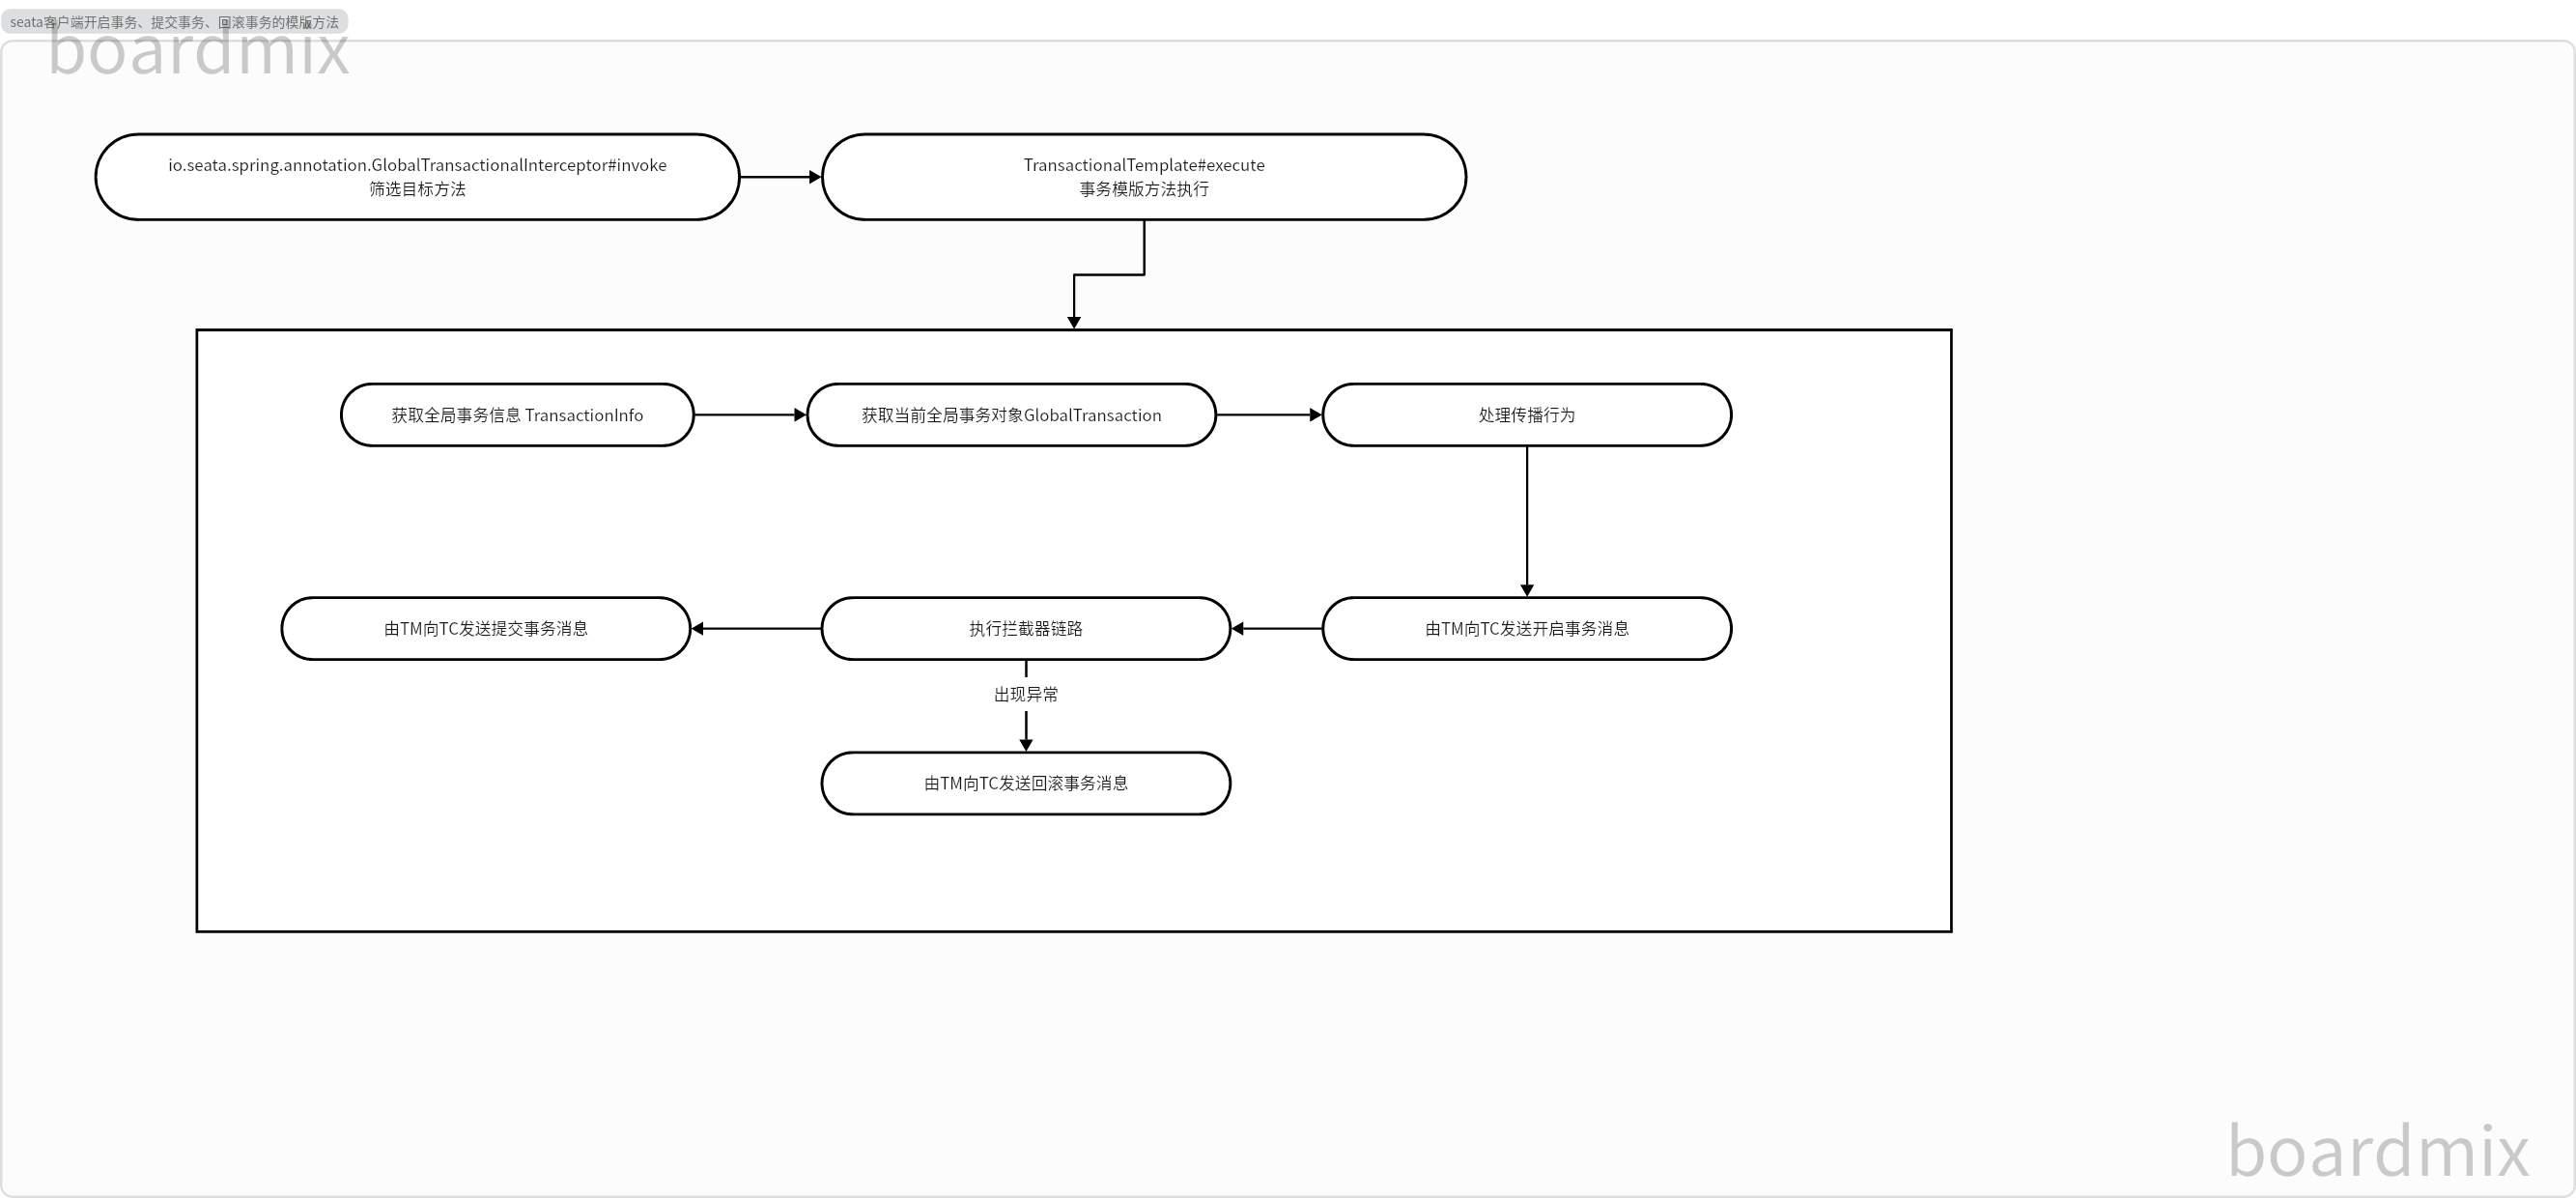Click '由TM向TC发送开启事务消息' node
Image resolution: width=2576 pixels, height=1198 pixels.
coord(1528,628)
